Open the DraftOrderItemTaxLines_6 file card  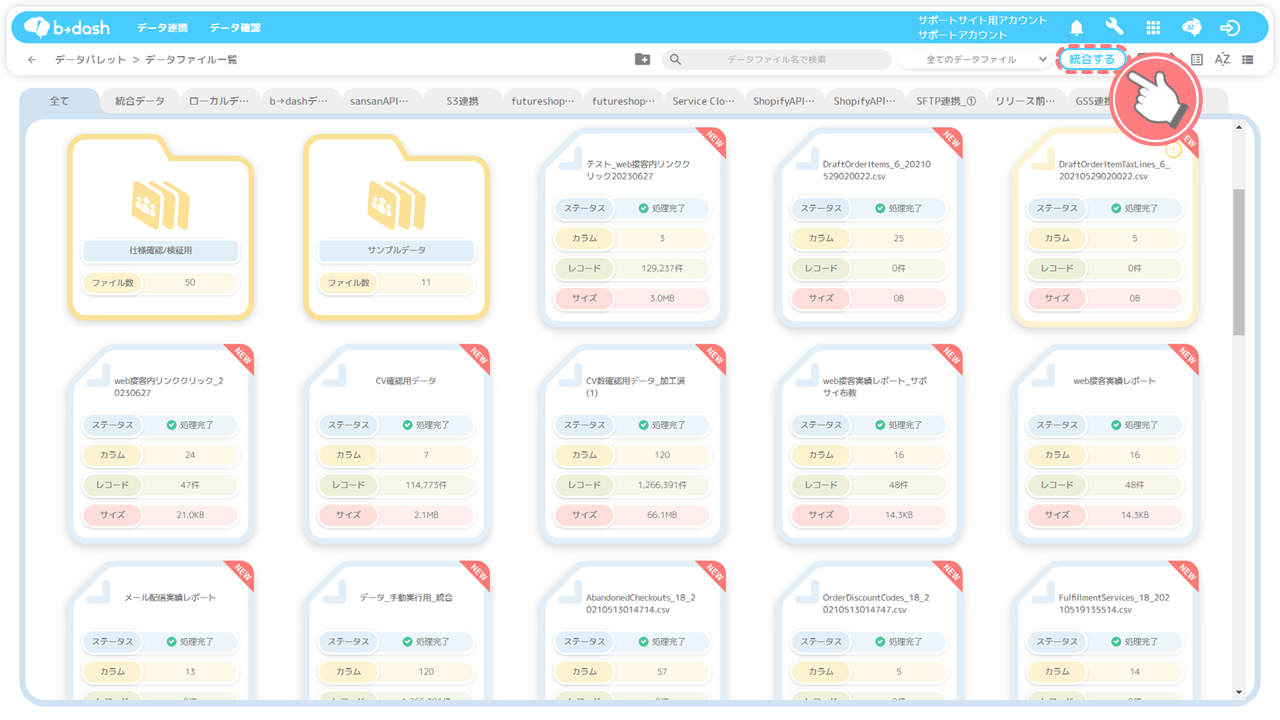[1106, 227]
